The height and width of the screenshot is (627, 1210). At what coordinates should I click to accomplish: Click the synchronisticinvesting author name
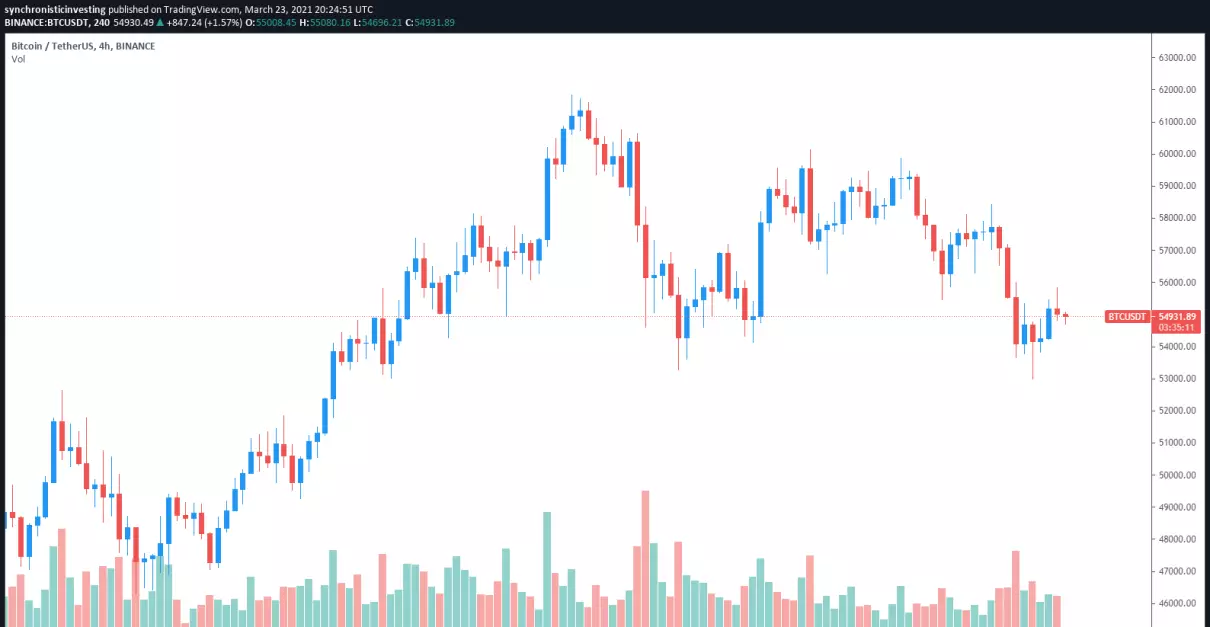point(55,9)
